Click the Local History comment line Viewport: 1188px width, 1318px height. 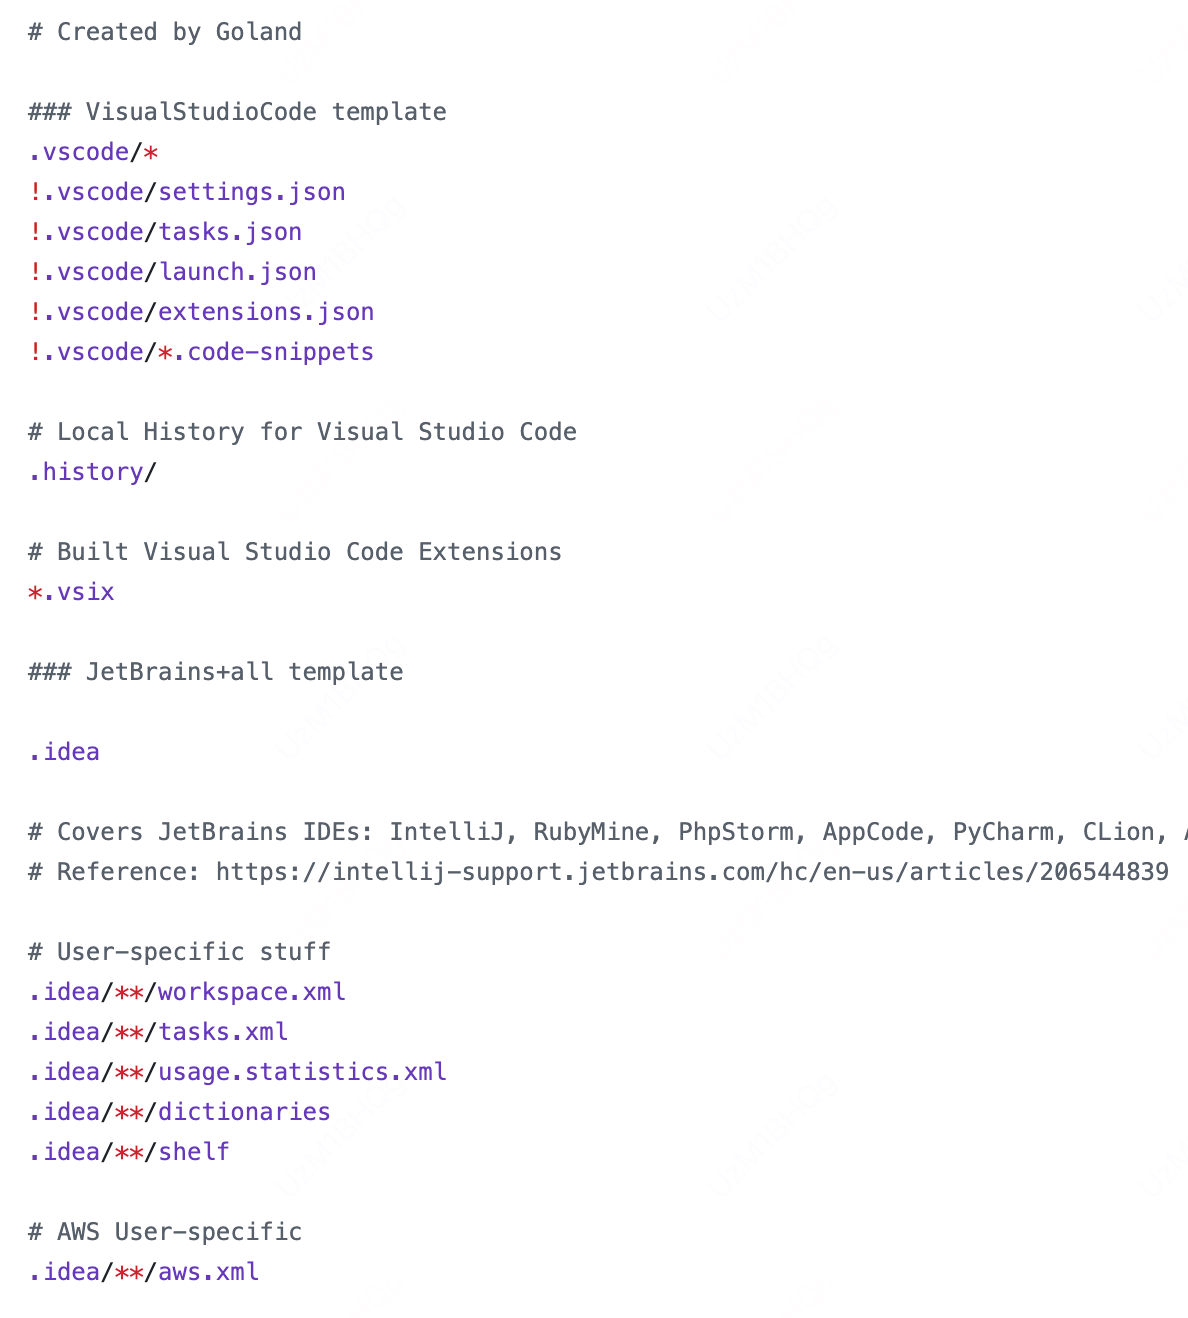pos(302,432)
